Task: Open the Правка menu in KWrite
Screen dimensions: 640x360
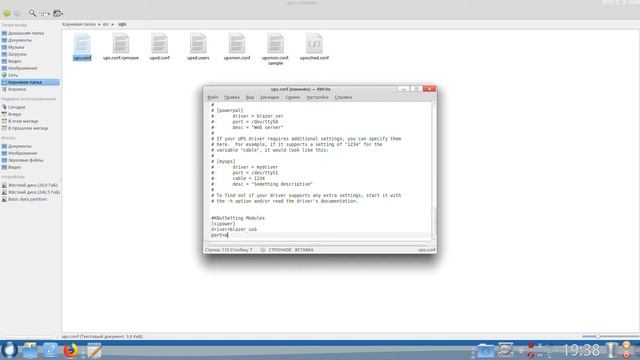Action: (x=232, y=97)
